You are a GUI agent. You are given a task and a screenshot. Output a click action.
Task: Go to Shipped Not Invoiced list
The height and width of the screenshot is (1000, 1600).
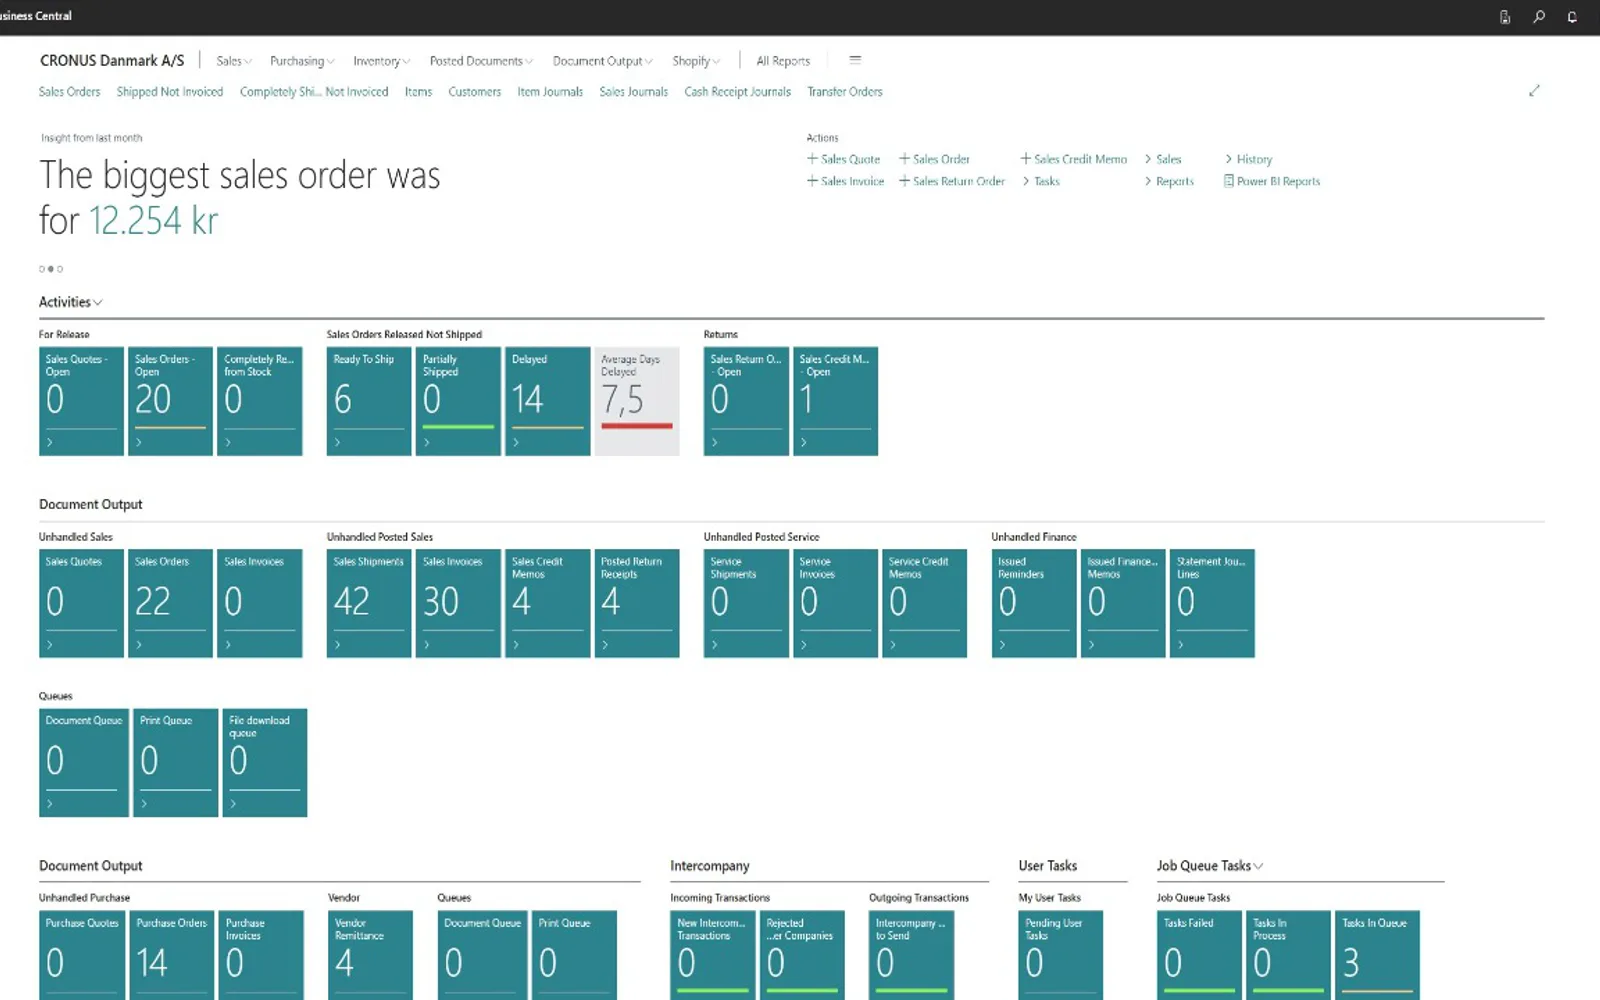click(x=170, y=92)
